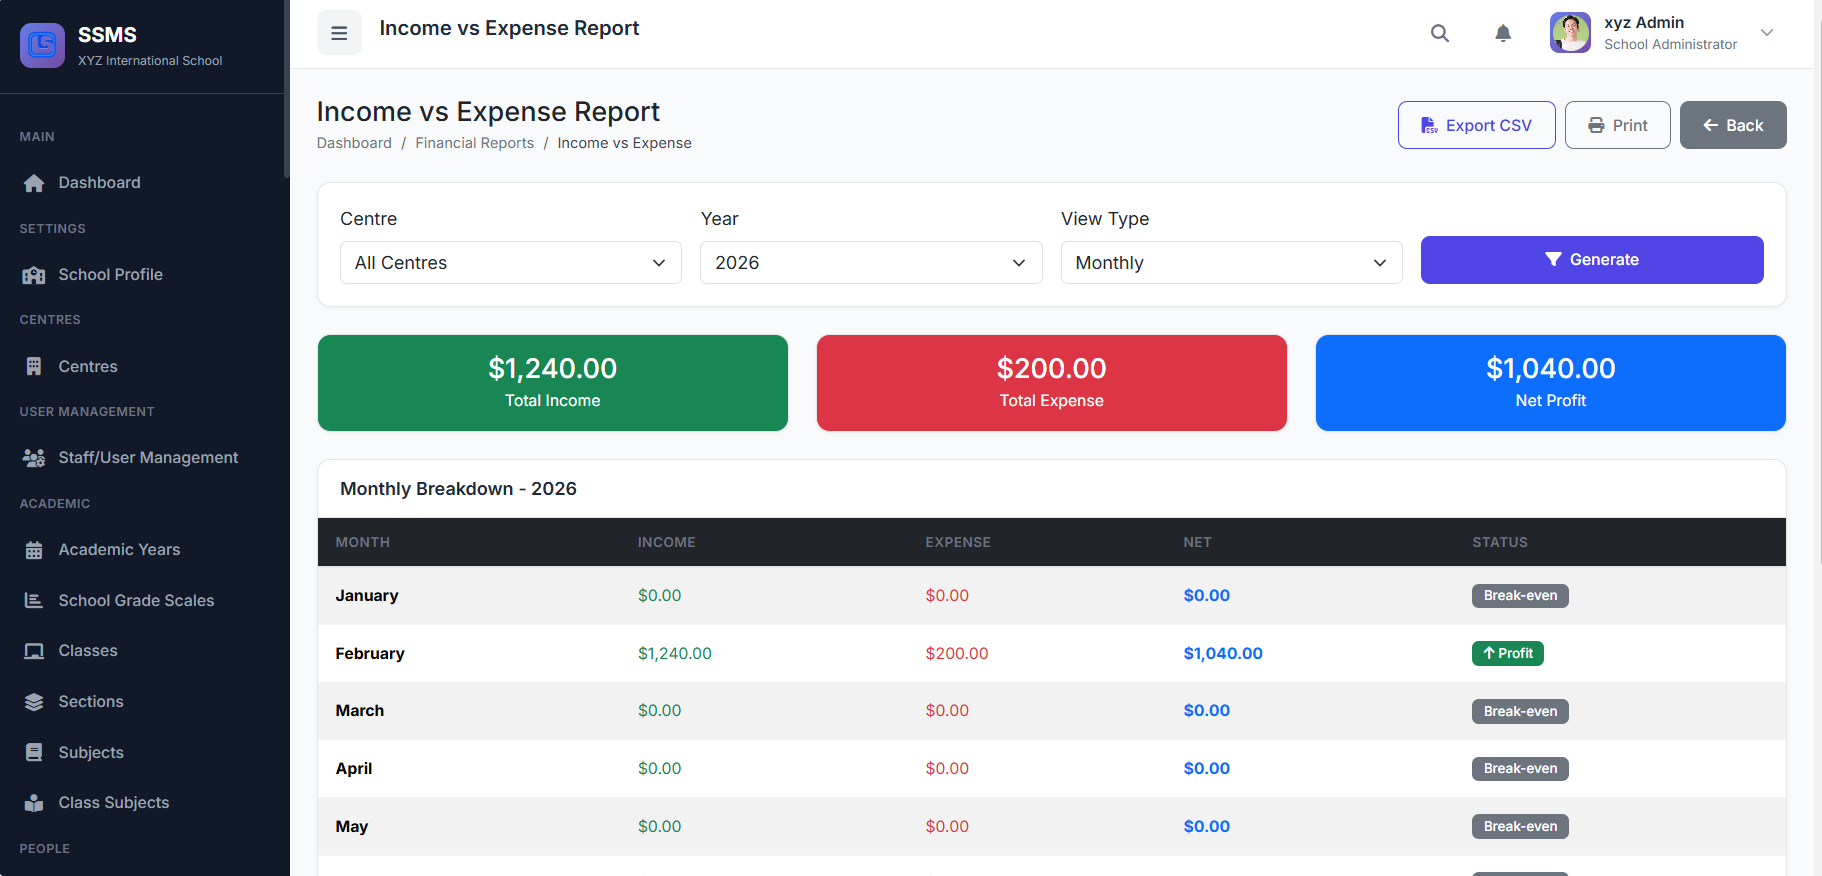The height and width of the screenshot is (876, 1822).
Task: Go to School Grade Scales menu item
Action: pos(136,601)
